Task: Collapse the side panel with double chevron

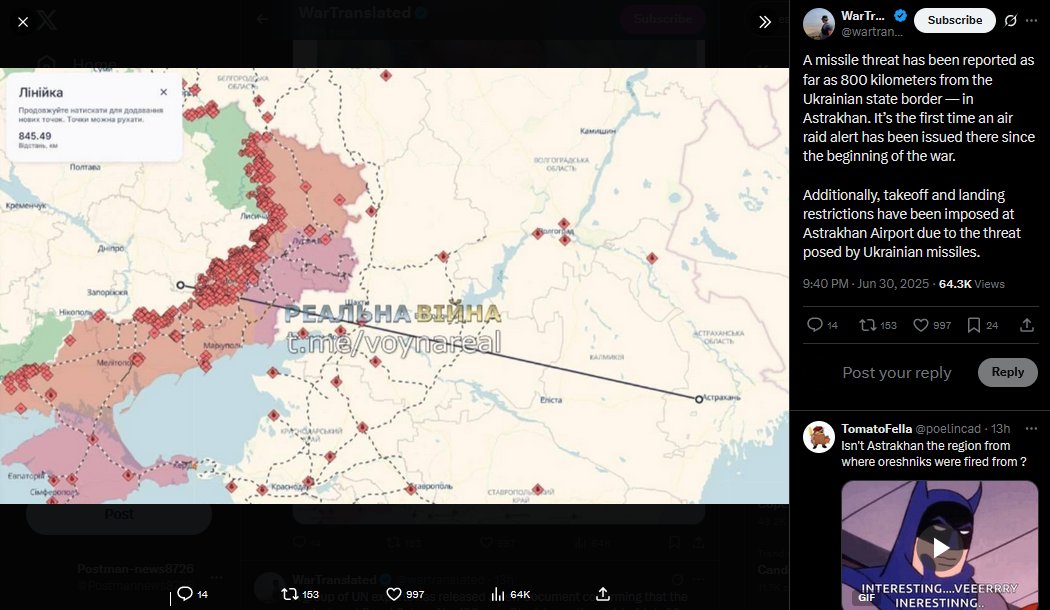Action: click(x=765, y=22)
